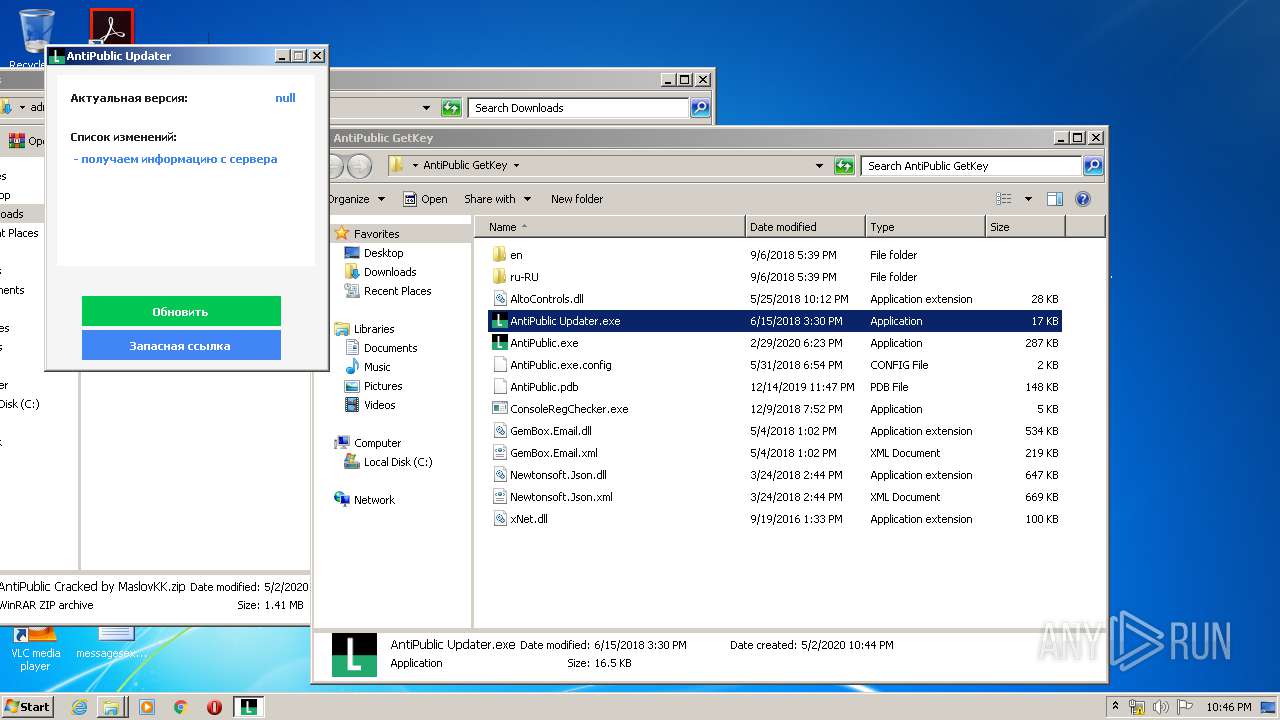Select the ru-RU folder icon

pos(500,277)
